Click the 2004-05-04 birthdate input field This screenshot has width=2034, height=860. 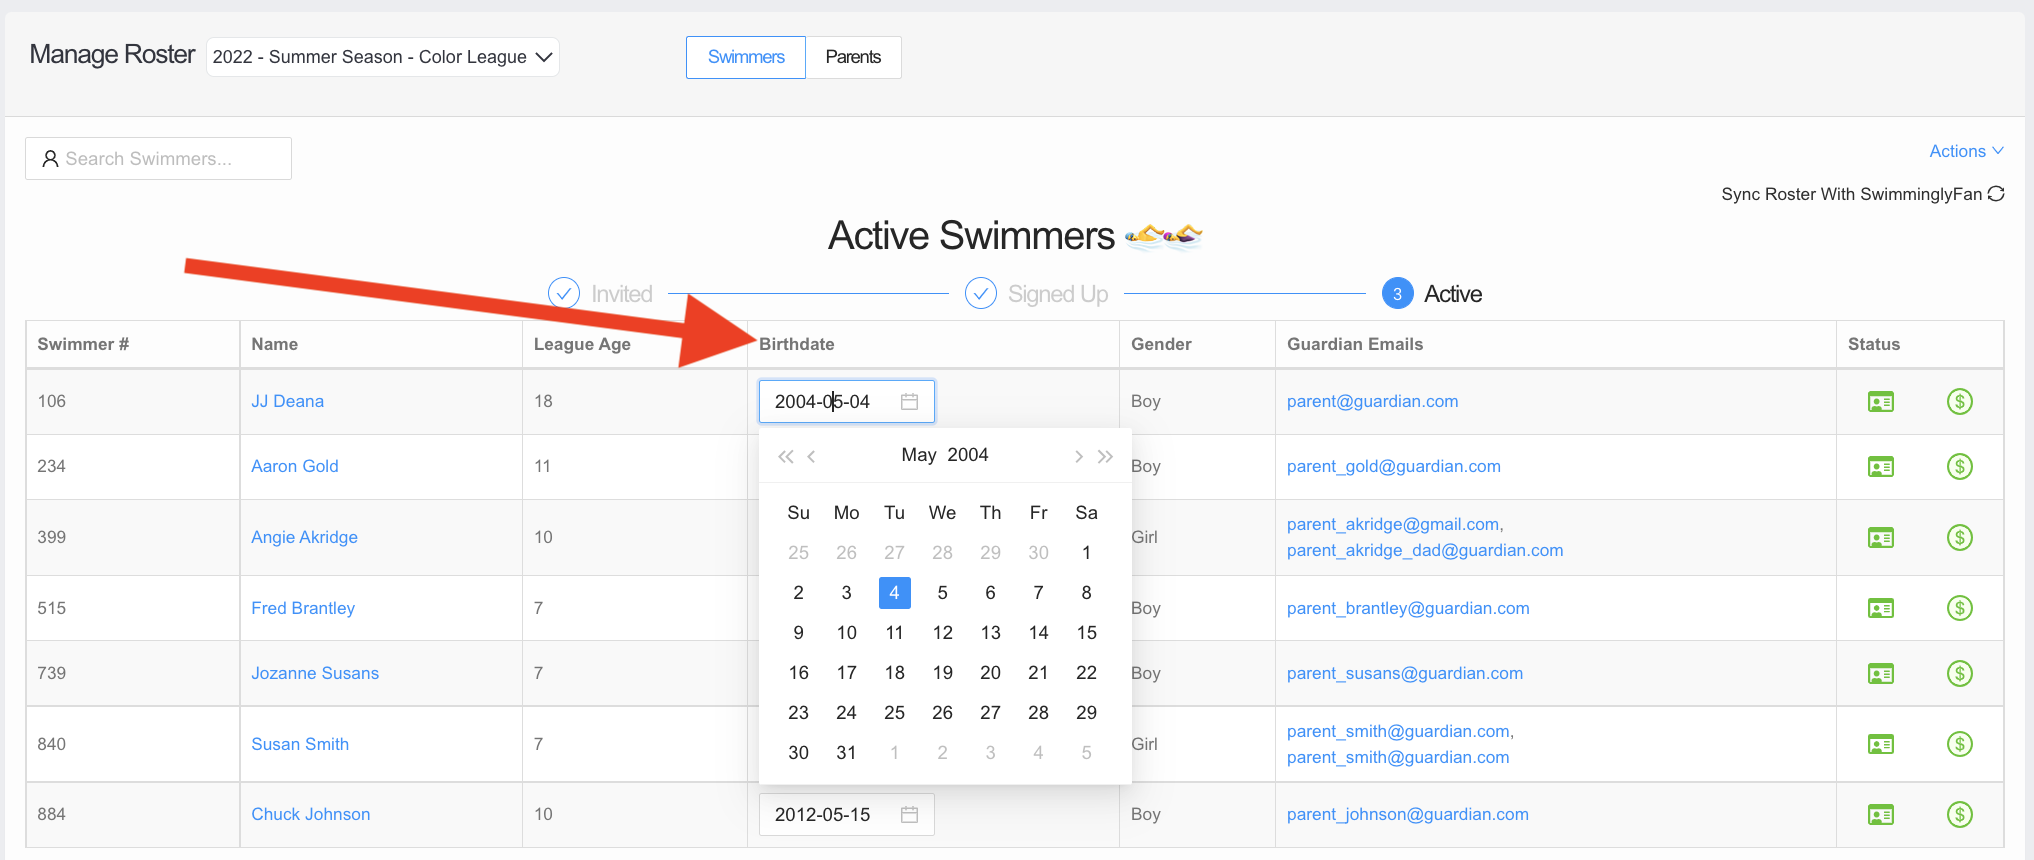tap(846, 401)
